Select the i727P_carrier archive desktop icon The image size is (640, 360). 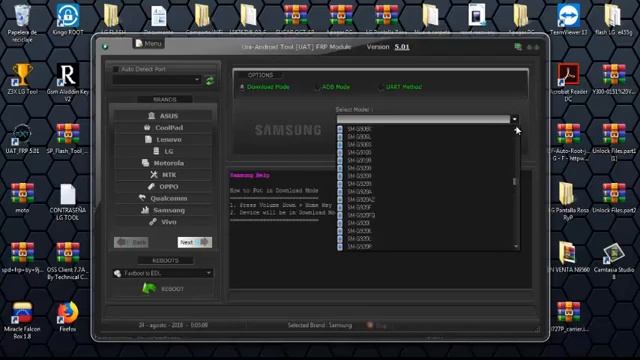[569, 317]
